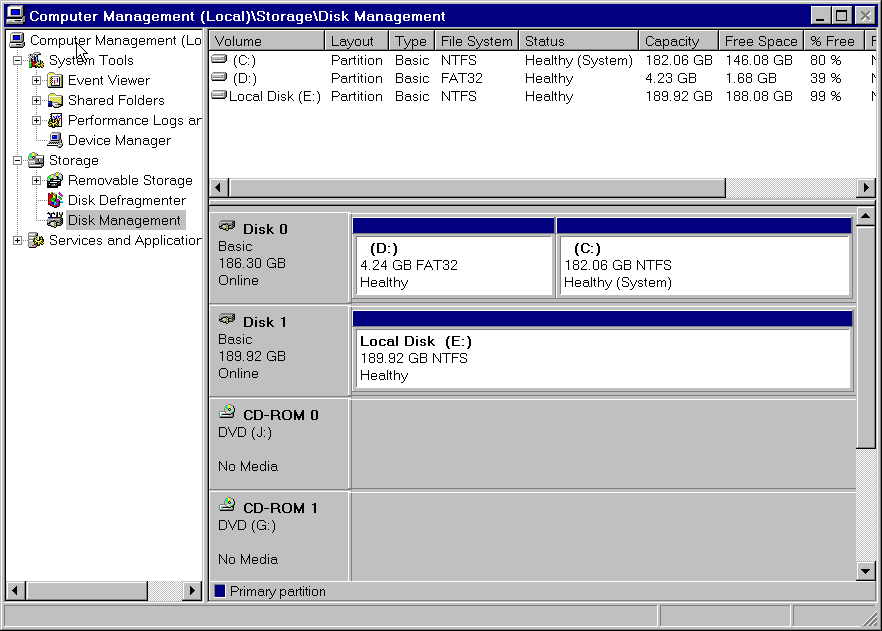Click the DVD (G:) label
882x631 pixels.
point(247,525)
